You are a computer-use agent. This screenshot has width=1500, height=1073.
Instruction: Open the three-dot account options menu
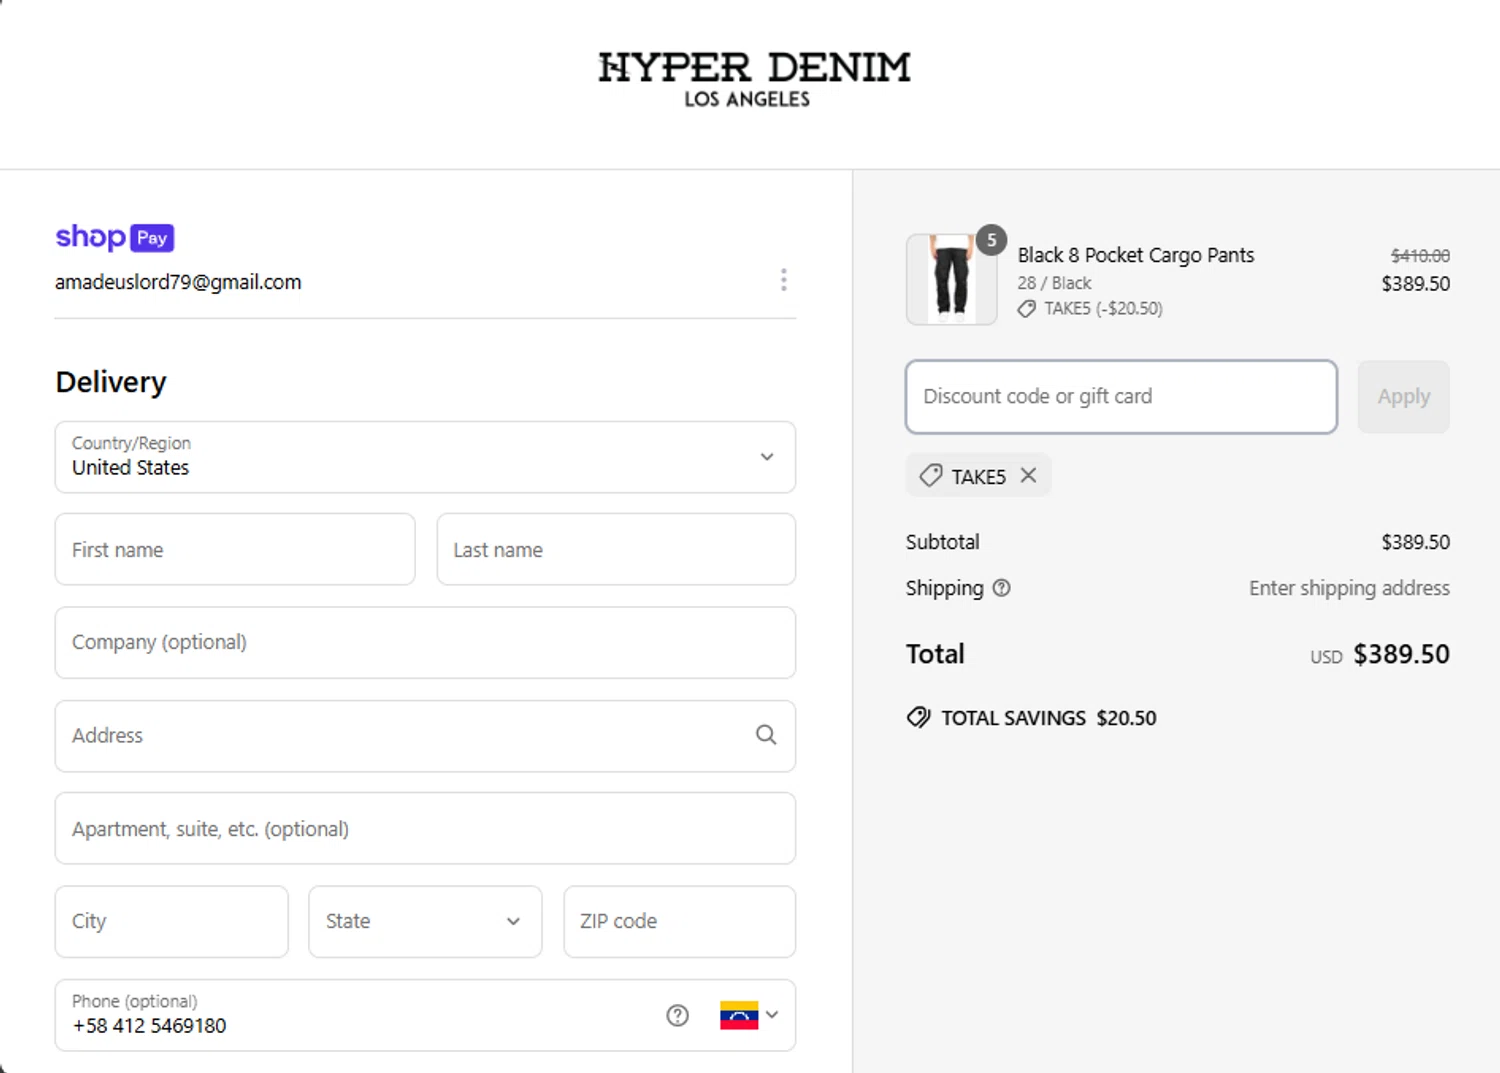[x=783, y=280]
